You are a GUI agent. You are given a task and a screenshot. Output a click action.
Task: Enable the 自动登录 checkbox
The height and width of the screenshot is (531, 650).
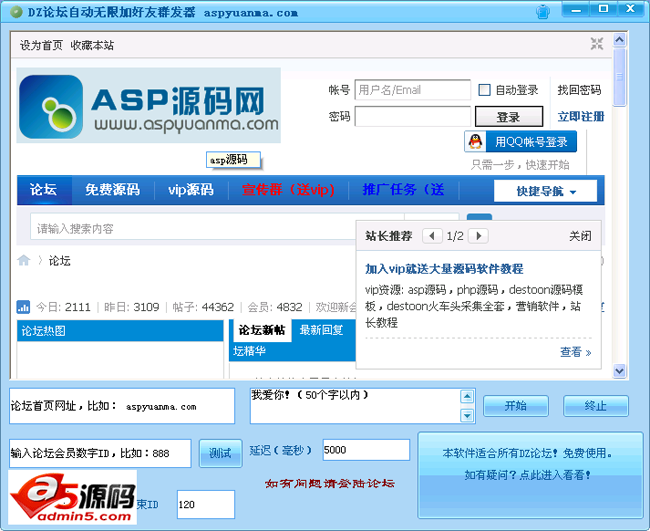click(x=485, y=90)
